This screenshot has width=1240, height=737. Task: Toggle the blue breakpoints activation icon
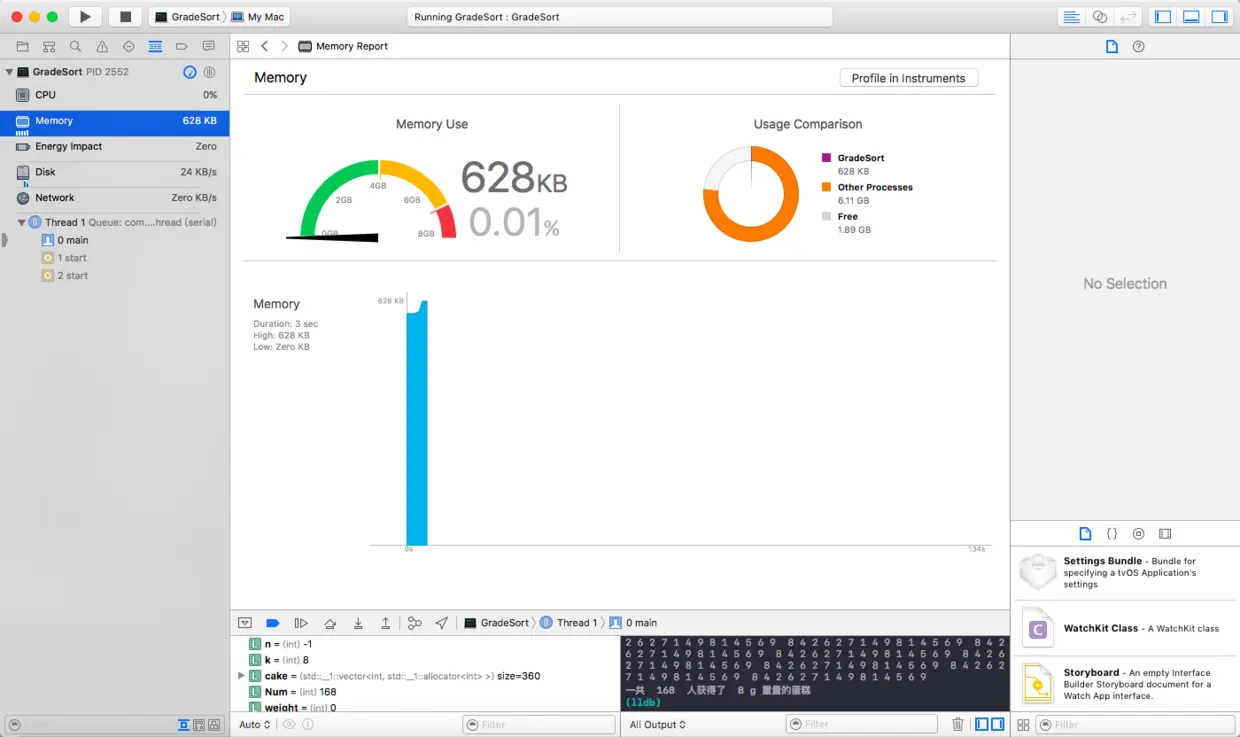coord(272,623)
